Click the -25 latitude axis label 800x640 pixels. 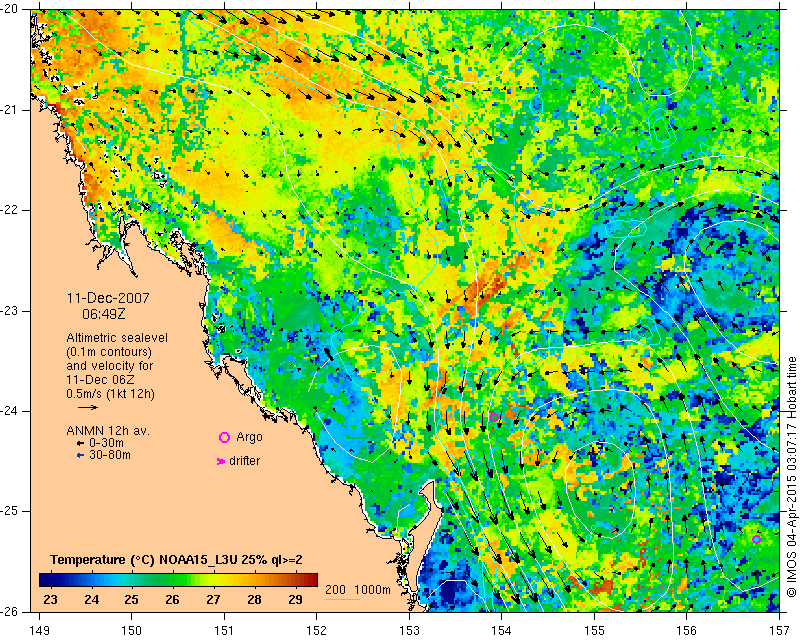point(10,511)
